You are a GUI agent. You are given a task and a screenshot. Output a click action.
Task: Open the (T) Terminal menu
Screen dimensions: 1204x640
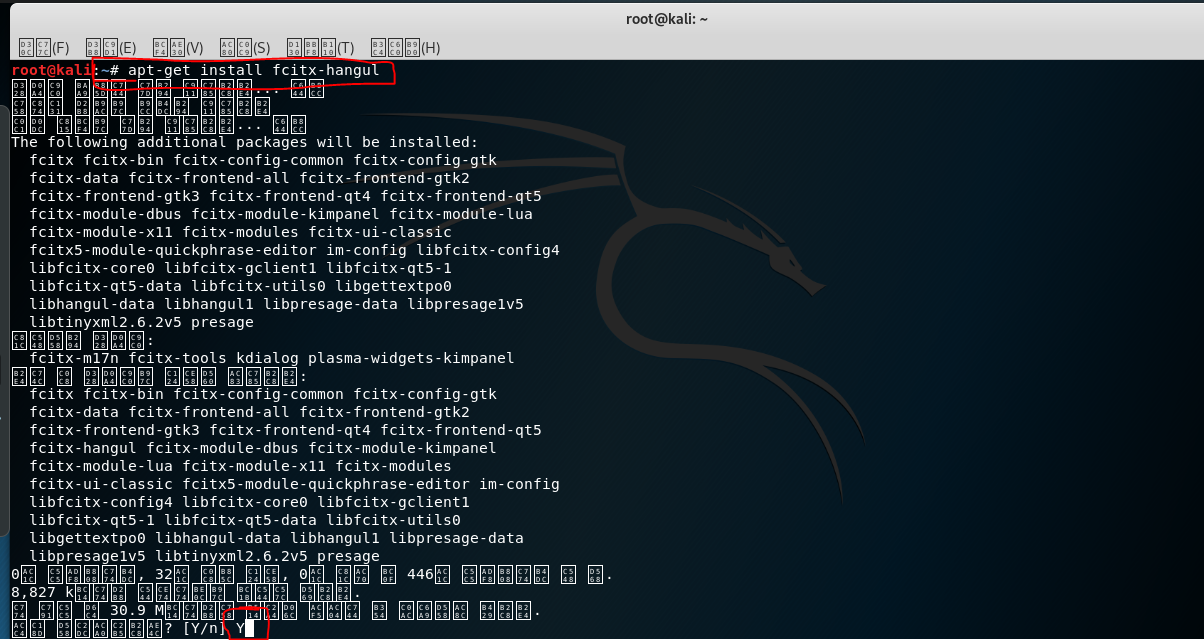pyautogui.click(x=320, y=47)
